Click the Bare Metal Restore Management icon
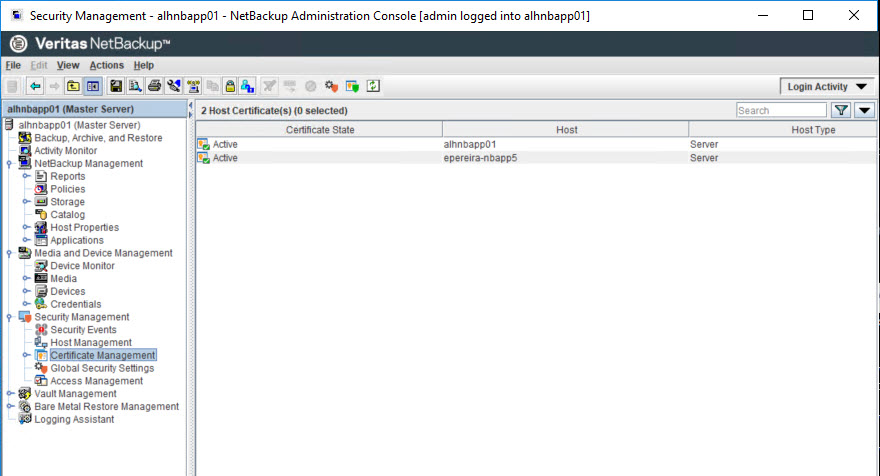This screenshot has width=880, height=476. coord(25,406)
